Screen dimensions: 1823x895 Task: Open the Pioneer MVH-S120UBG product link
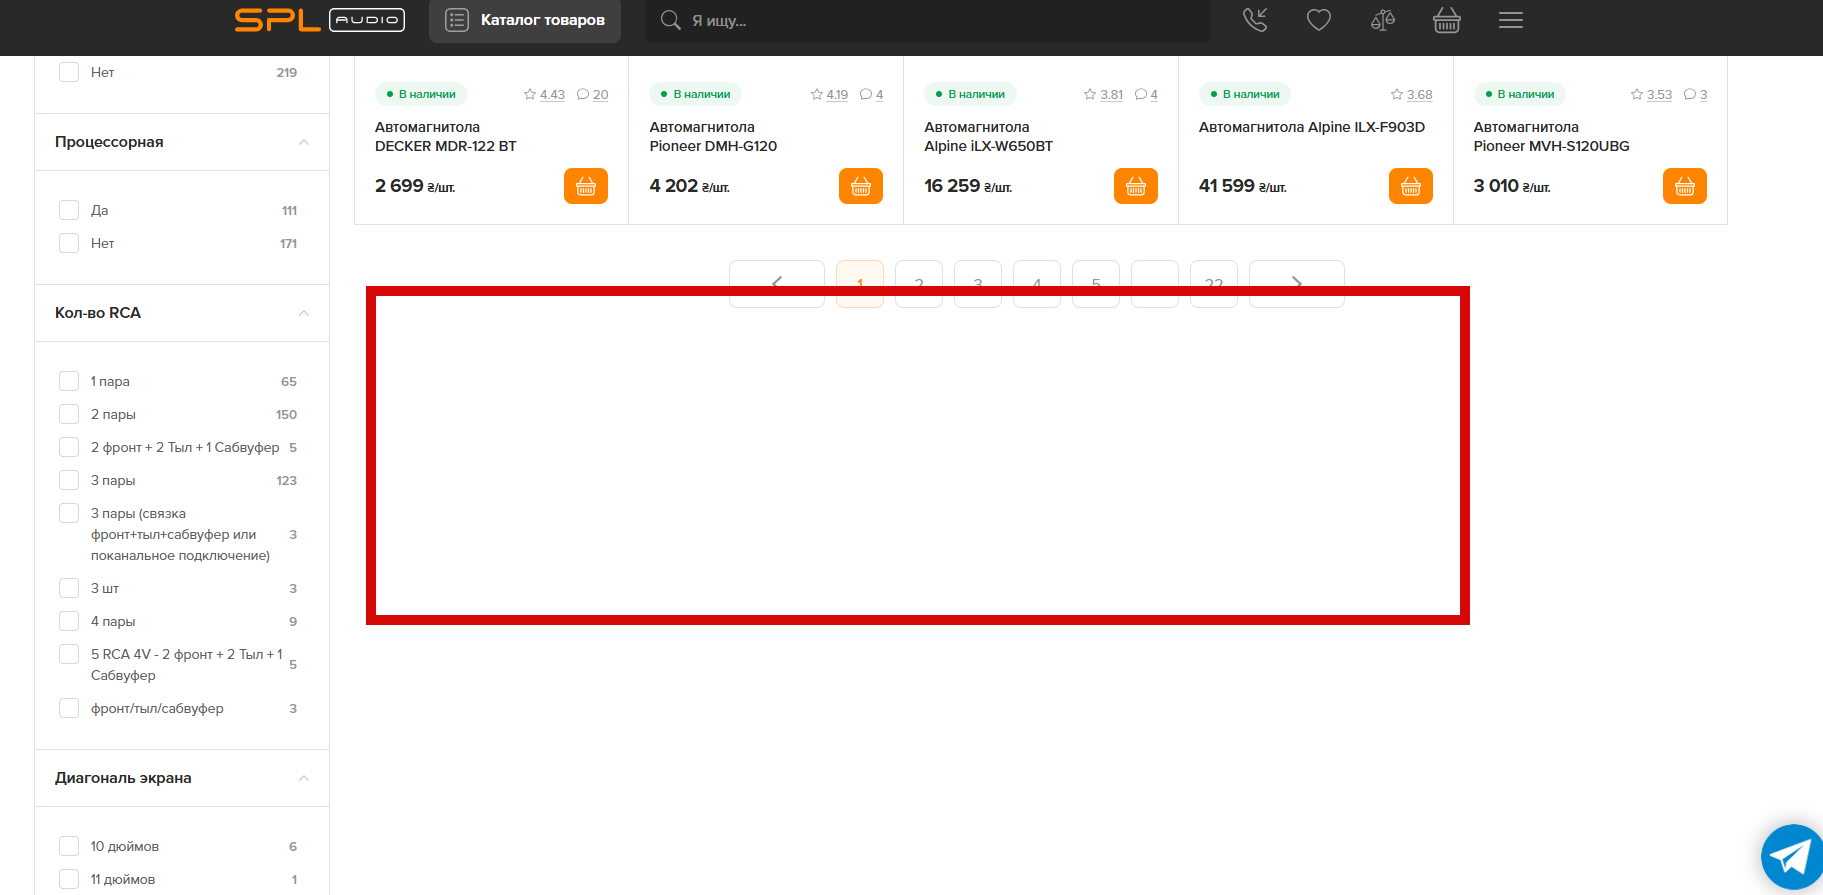pos(1551,137)
